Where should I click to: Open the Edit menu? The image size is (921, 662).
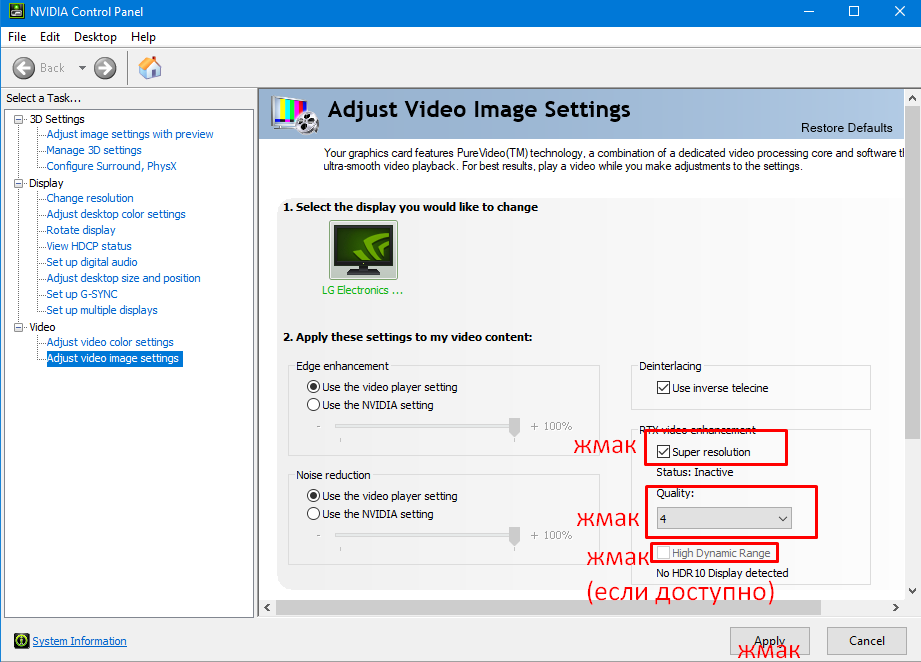(50, 37)
